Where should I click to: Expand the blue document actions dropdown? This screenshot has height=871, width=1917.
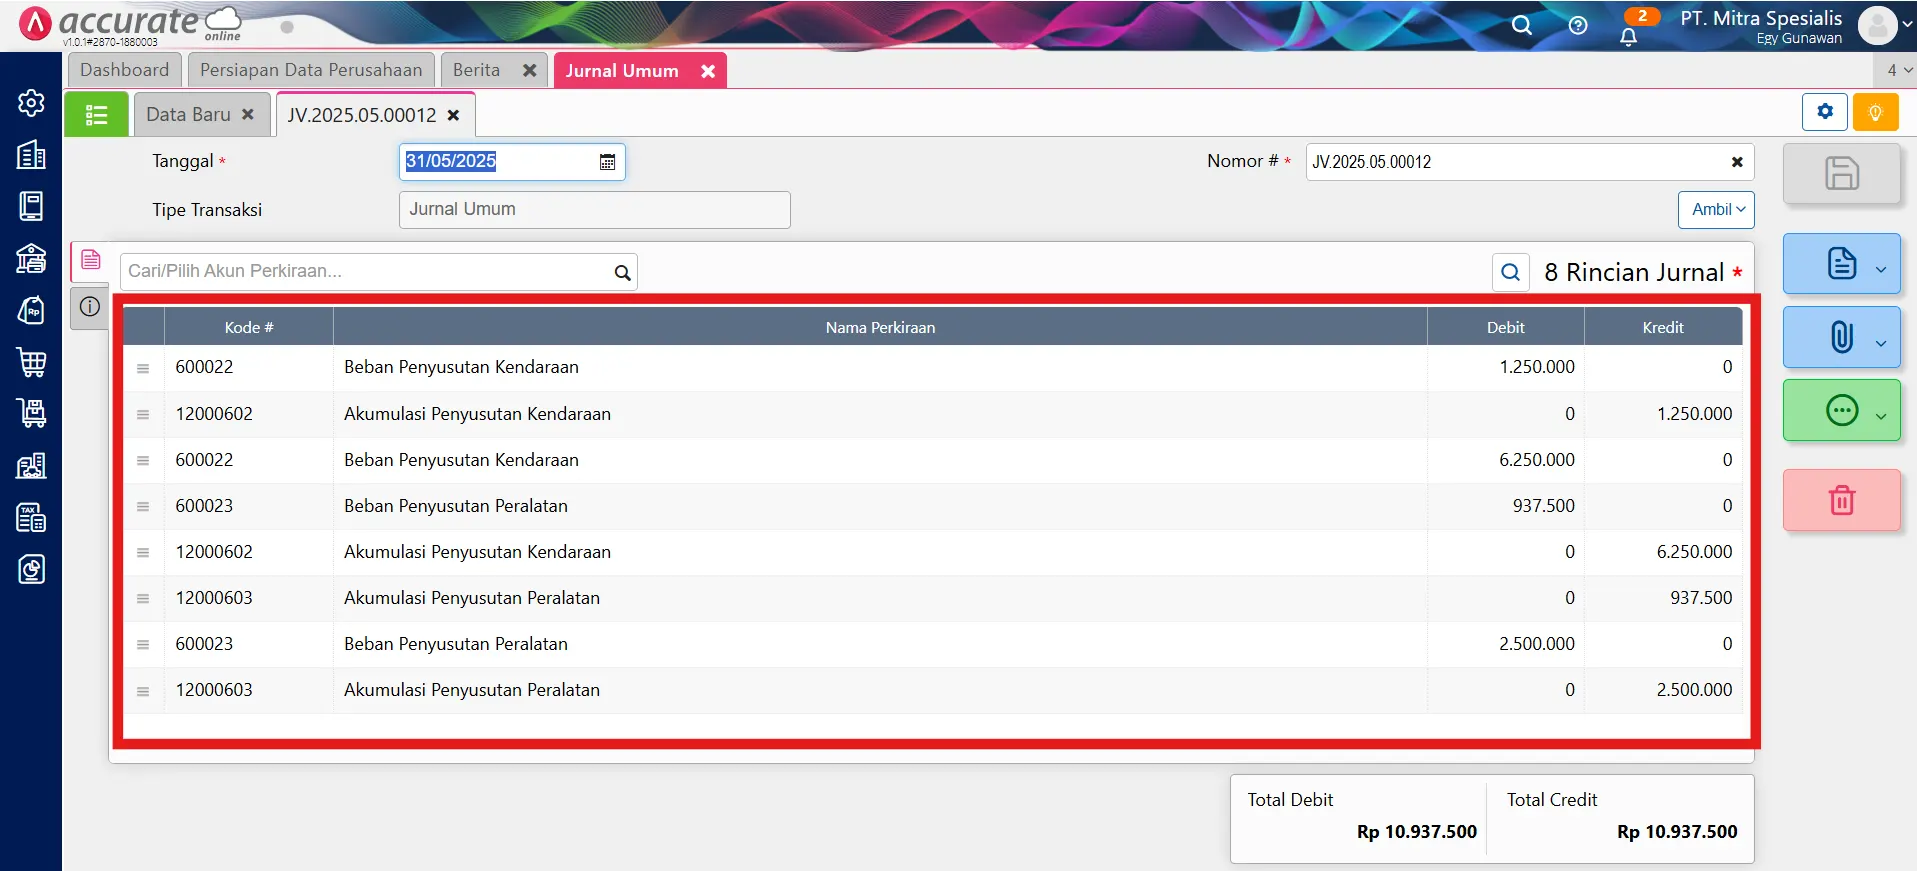1880,269
